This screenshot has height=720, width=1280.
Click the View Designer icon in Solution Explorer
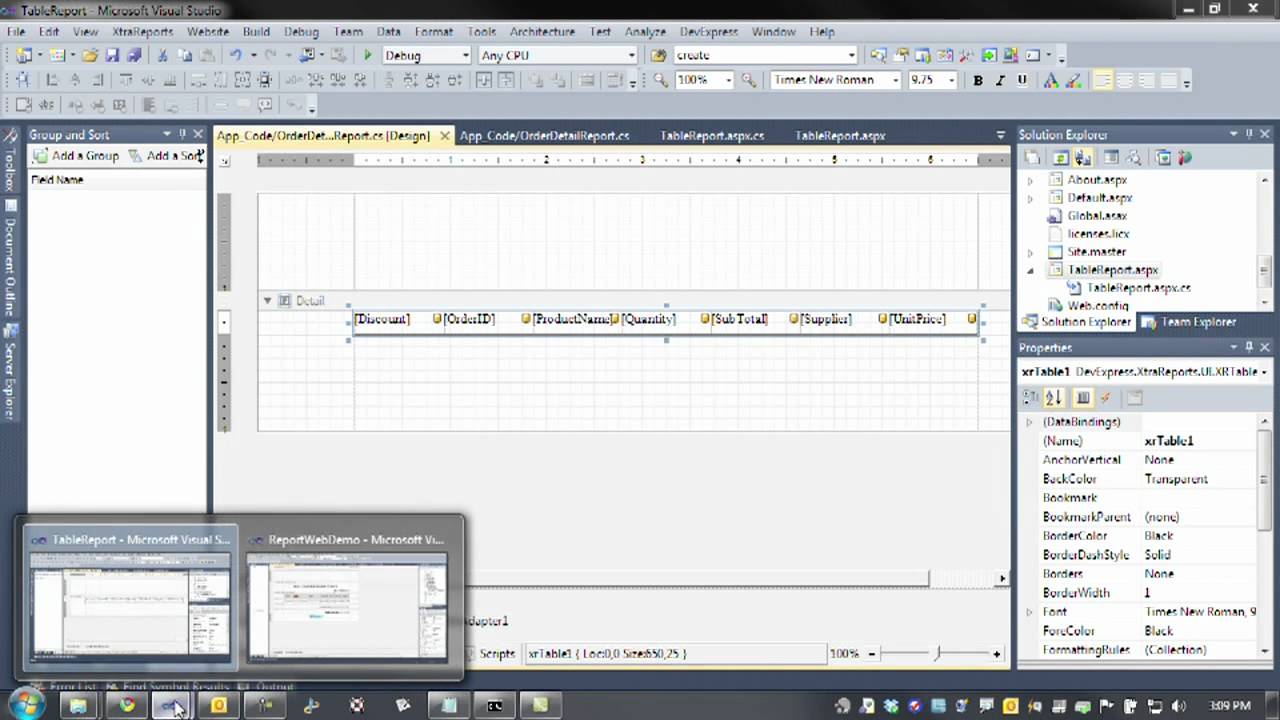pos(1110,158)
